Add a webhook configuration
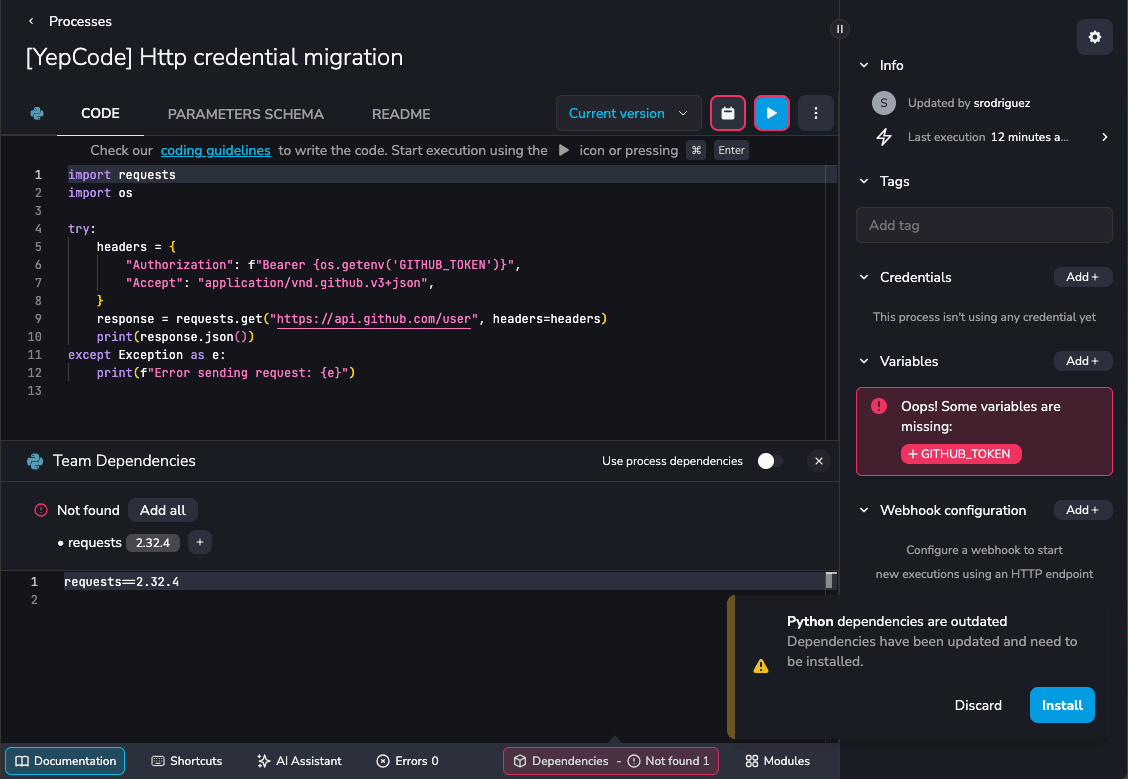Image resolution: width=1128 pixels, height=779 pixels. coord(1082,510)
